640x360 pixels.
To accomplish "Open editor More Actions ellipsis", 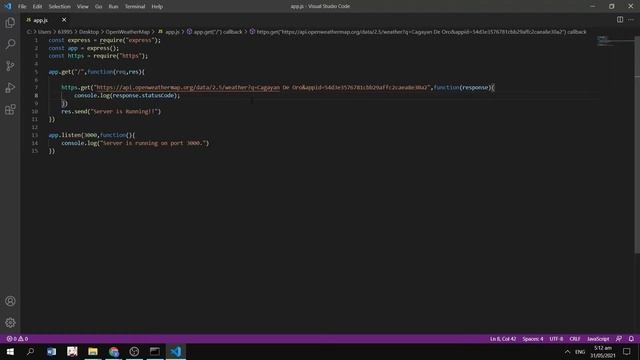I will point(631,20).
